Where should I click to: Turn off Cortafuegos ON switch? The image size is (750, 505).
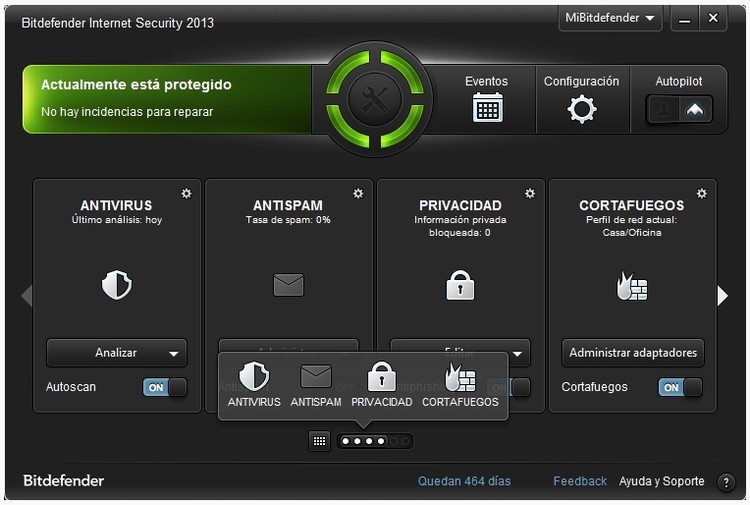point(680,387)
